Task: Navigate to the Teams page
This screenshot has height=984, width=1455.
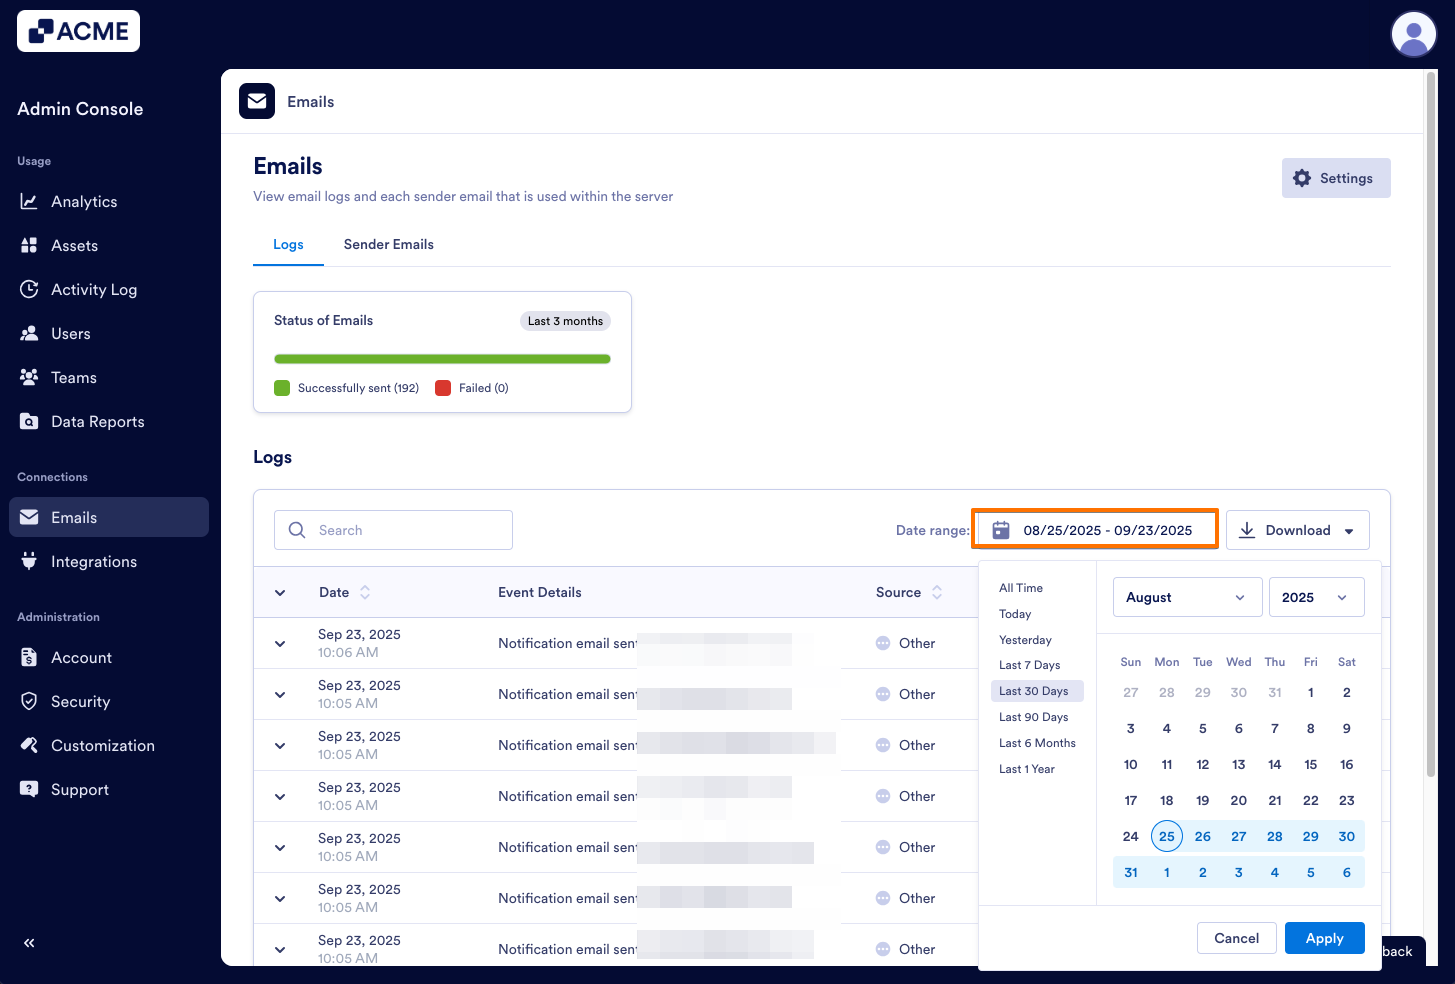Action: [x=72, y=377]
